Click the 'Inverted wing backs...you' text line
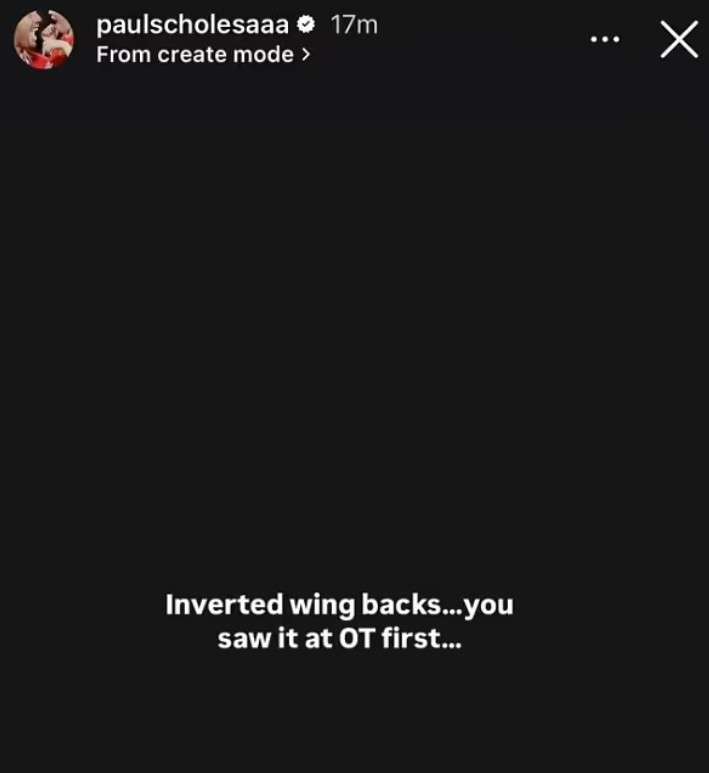Image resolution: width=709 pixels, height=773 pixels. pyautogui.click(x=339, y=605)
